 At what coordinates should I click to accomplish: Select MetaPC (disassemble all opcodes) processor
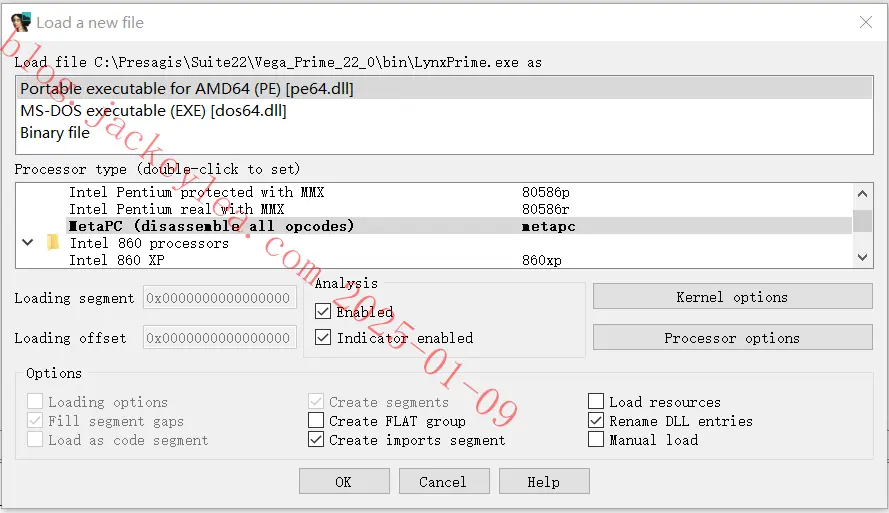(x=459, y=226)
